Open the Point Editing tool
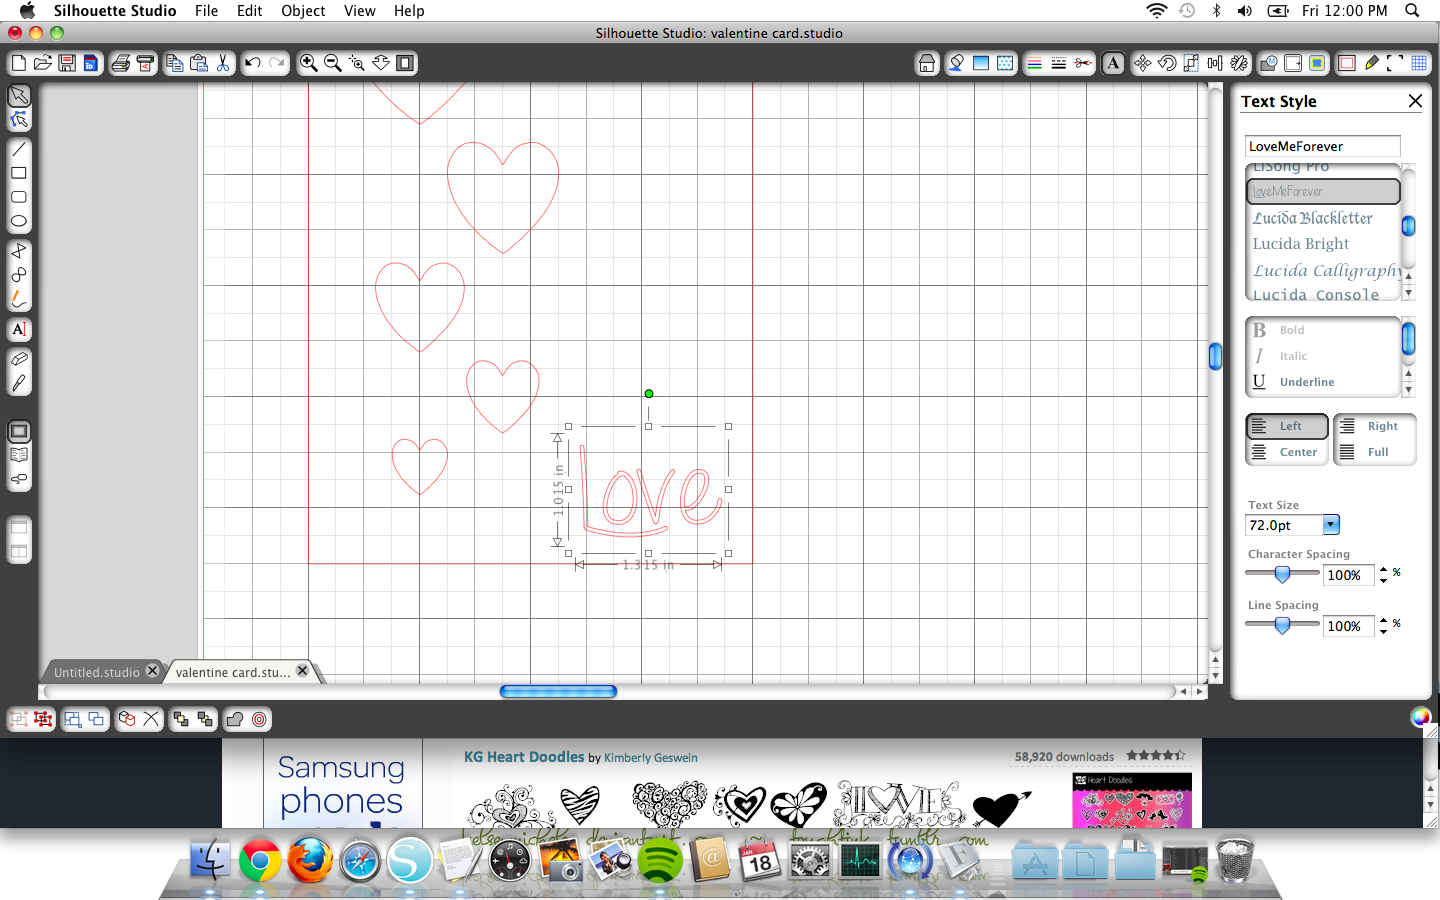This screenshot has height=900, width=1440. tap(19, 119)
